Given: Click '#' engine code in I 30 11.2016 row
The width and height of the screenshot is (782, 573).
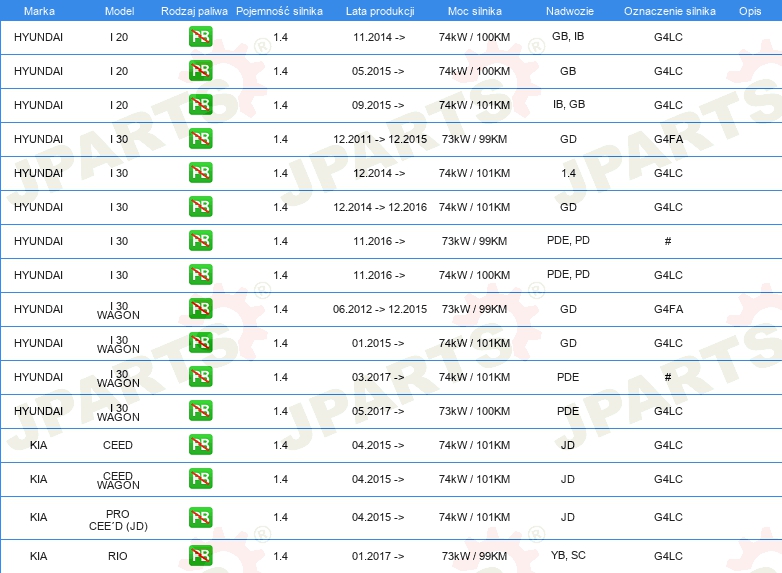Looking at the screenshot, I should (668, 241).
